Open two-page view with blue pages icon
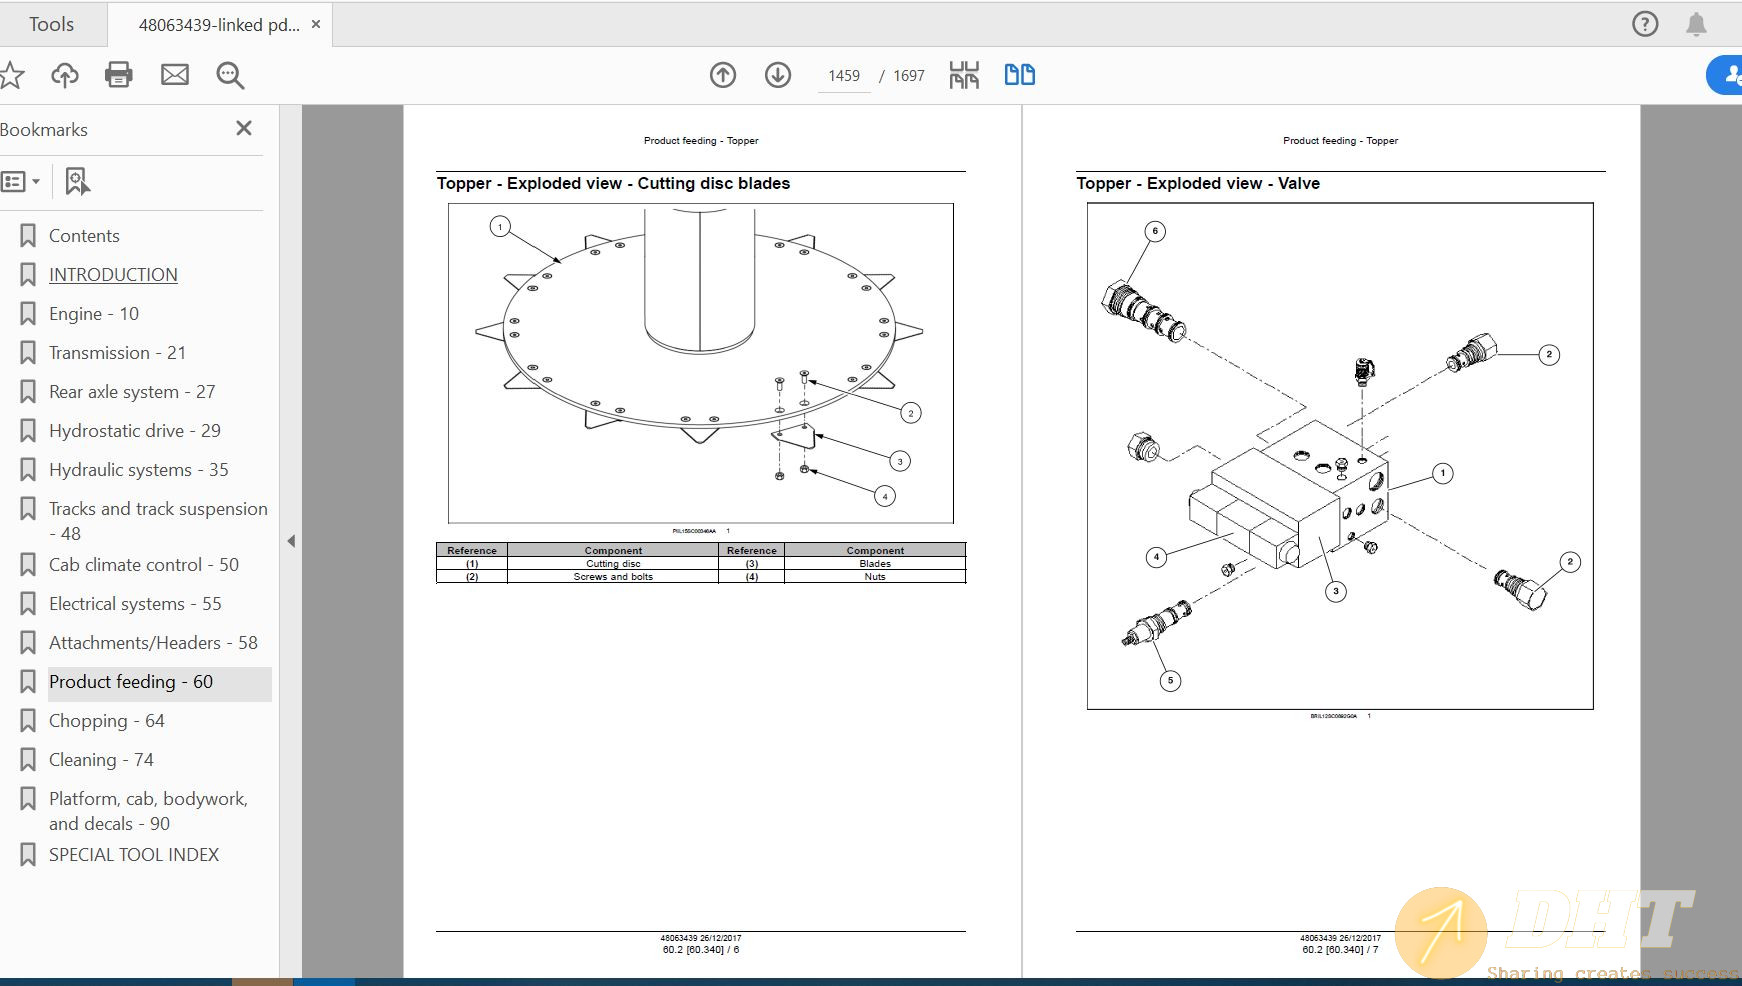Screen dimensions: 1742x986 pos(1019,74)
